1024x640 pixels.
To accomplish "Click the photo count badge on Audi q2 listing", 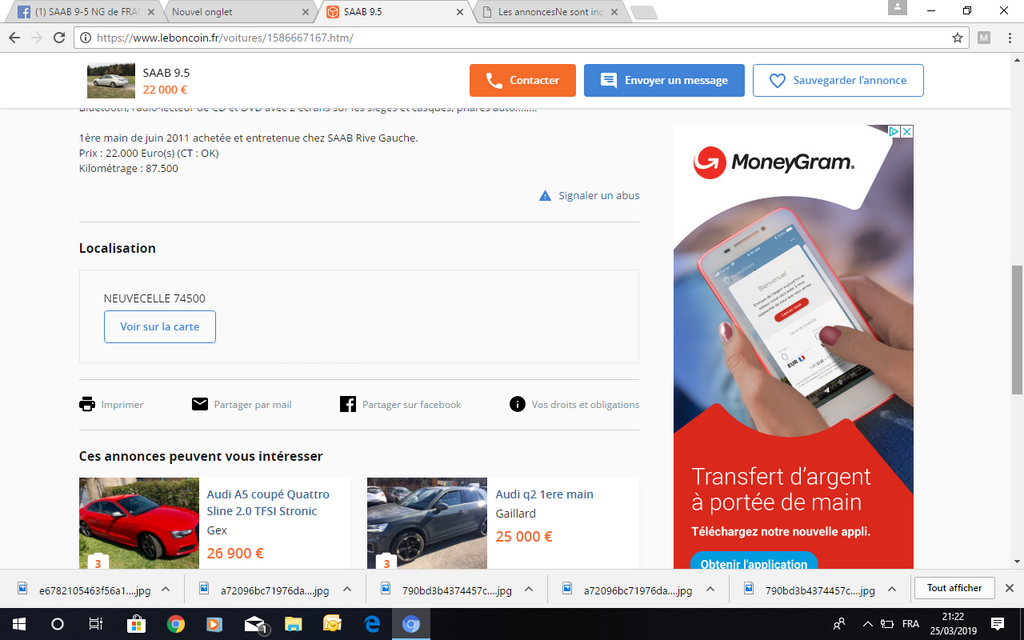I will [387, 562].
